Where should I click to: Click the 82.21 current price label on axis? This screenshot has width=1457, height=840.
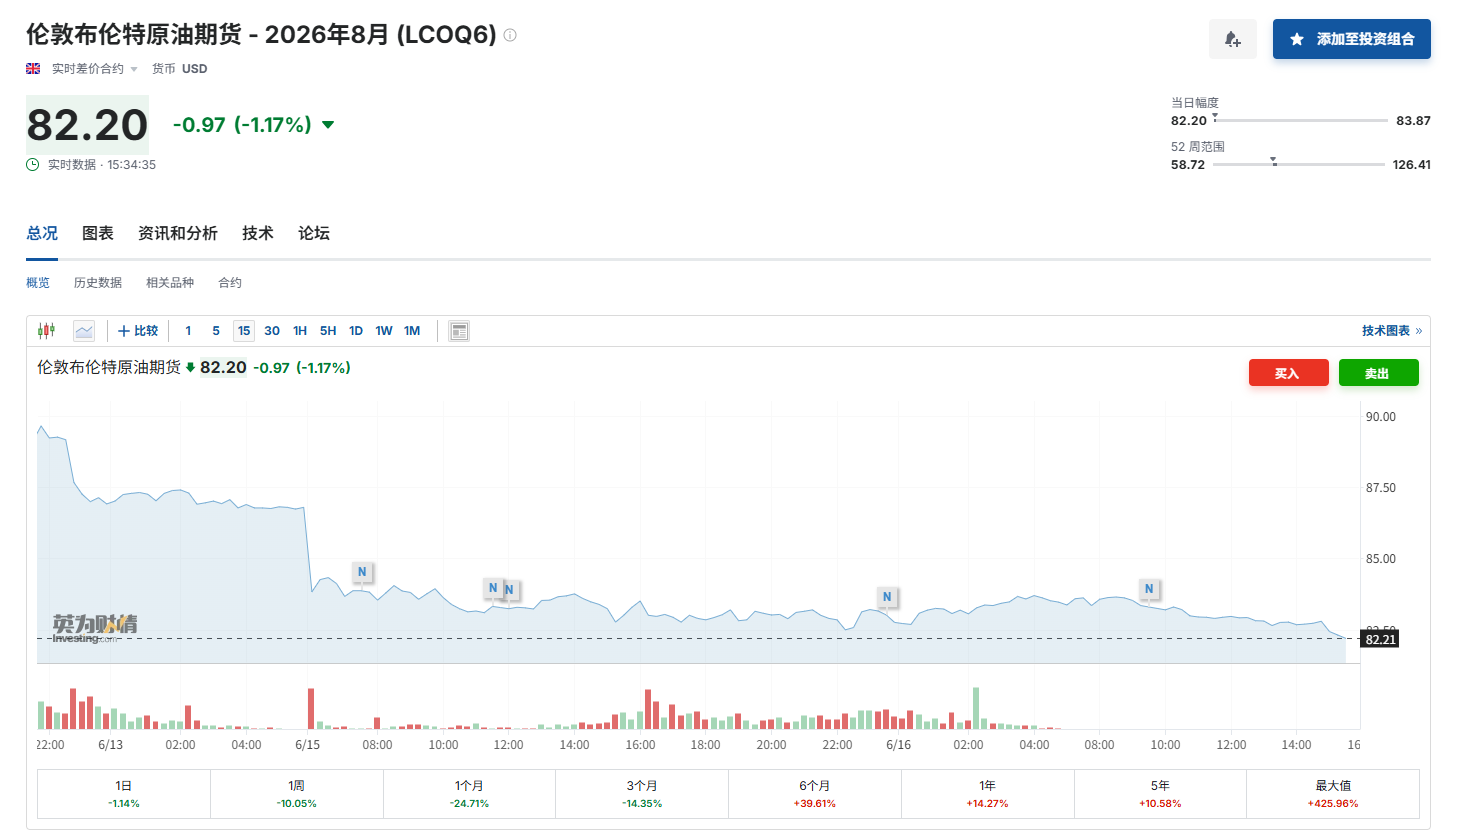coord(1380,639)
